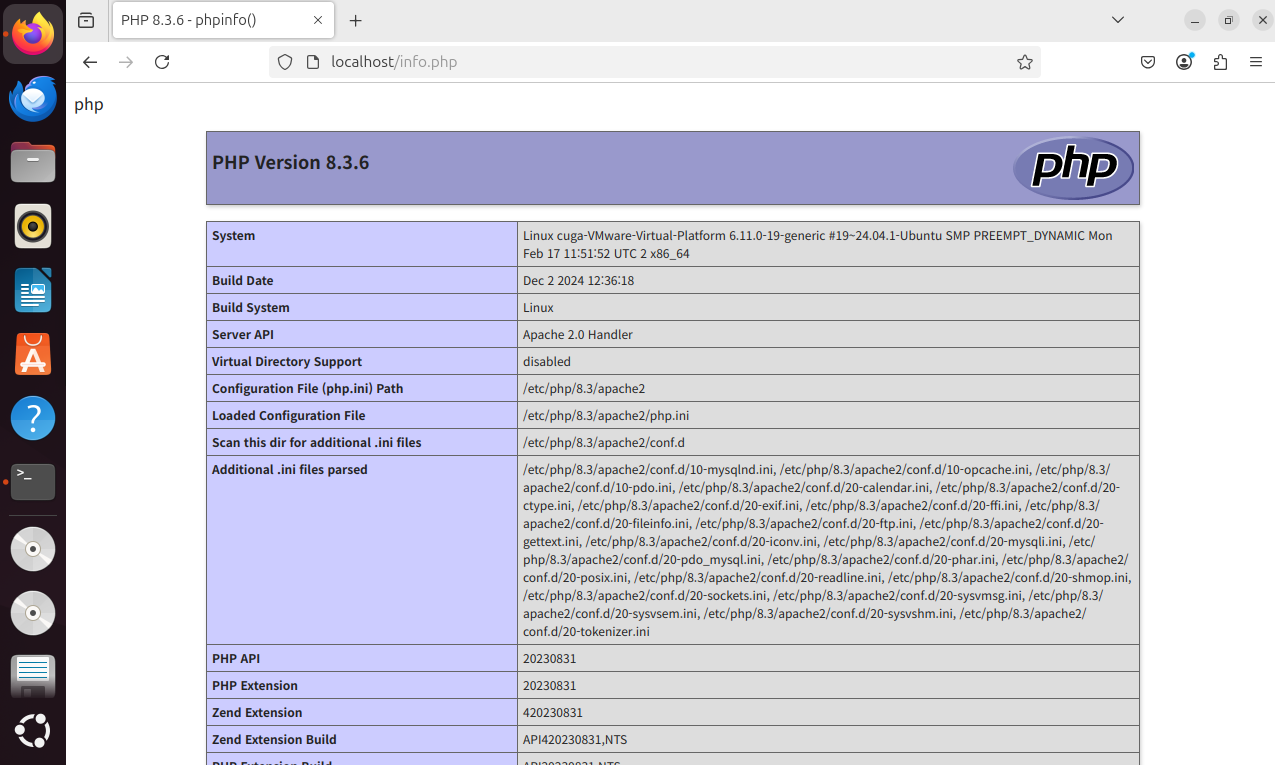Open the Extensions puzzle icon
This screenshot has width=1275, height=765.
[x=1220, y=62]
